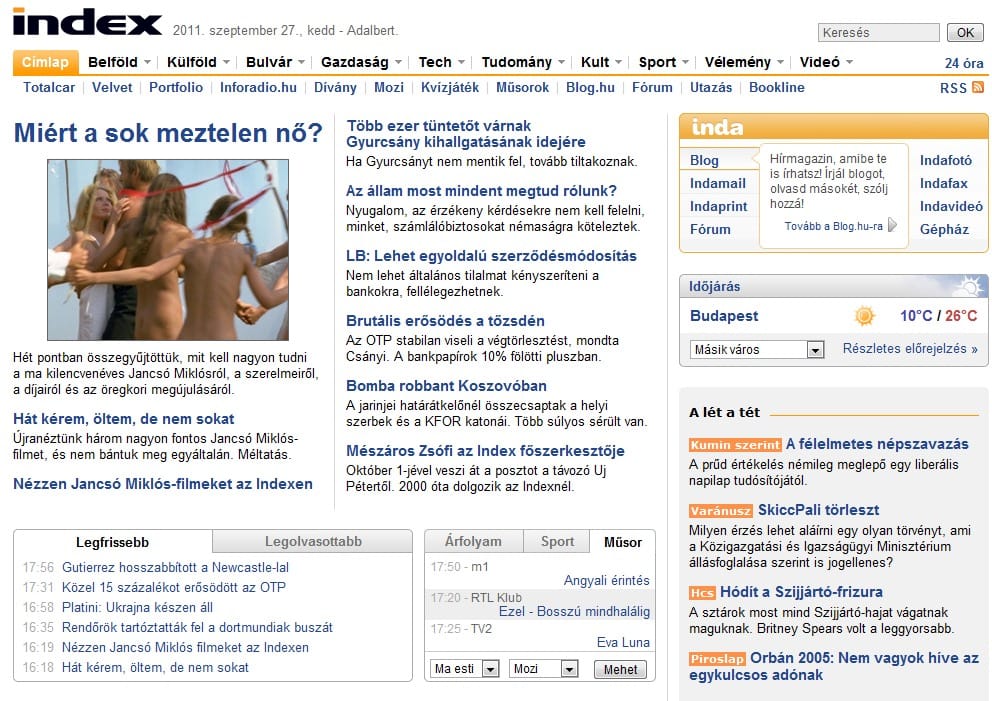Open Részletes előrejelzés weather link

(x=910, y=349)
